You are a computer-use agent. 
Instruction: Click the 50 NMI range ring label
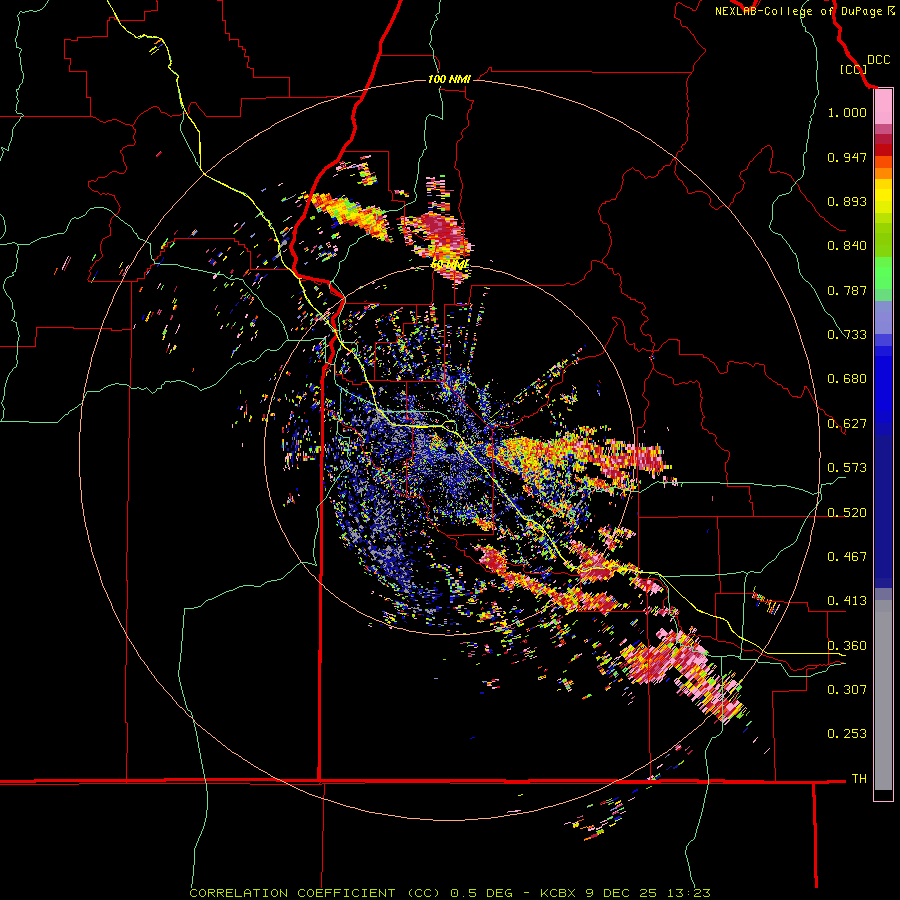(x=449, y=265)
